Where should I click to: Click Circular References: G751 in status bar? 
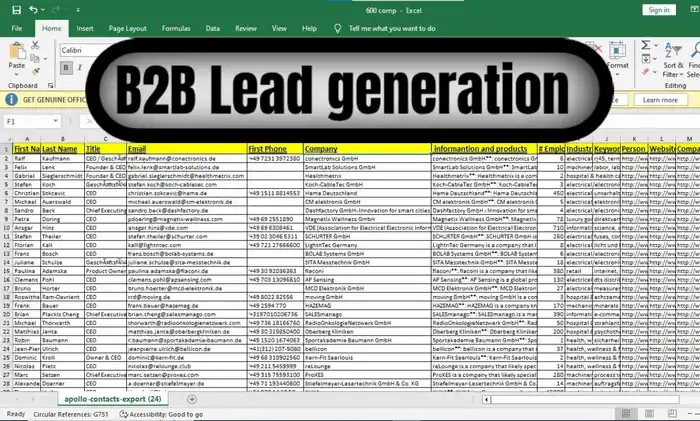(x=71, y=414)
